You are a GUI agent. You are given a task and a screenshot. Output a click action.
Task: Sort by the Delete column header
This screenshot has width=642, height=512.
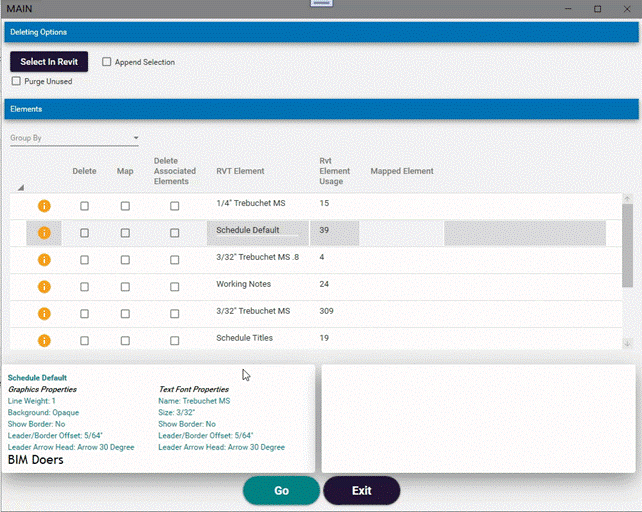coord(84,171)
